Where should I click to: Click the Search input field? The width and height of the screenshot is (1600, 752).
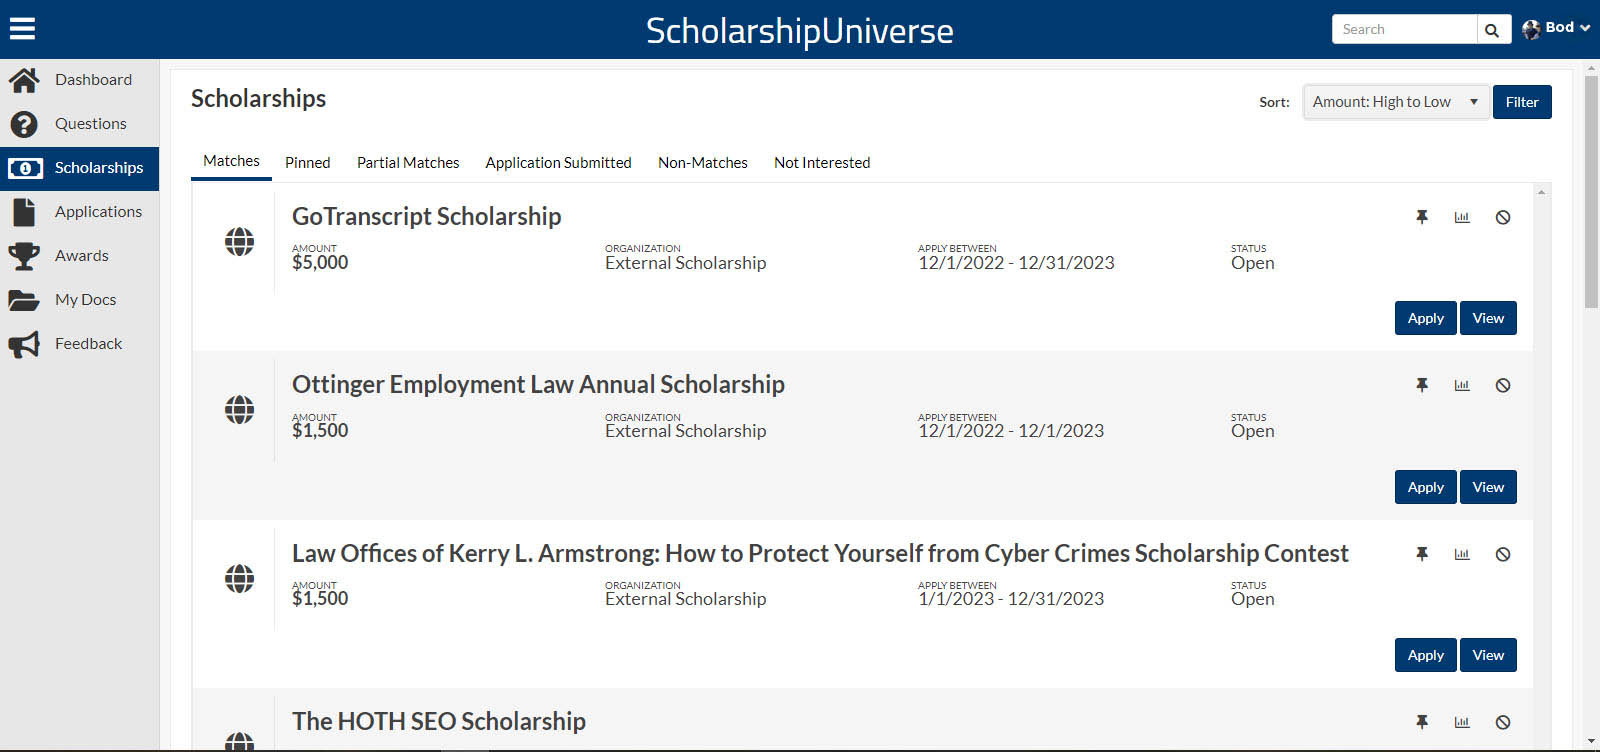coord(1404,30)
